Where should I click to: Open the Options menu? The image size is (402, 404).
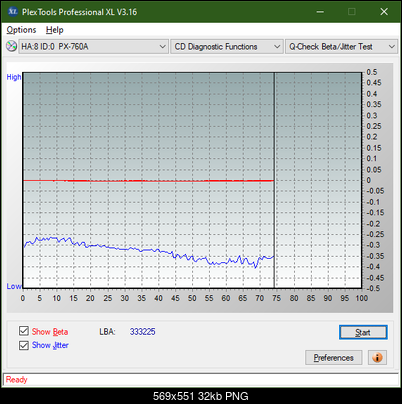21,30
